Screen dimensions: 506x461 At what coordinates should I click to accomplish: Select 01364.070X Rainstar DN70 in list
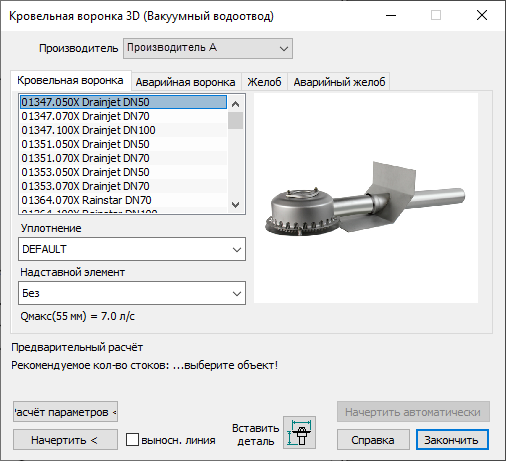(123, 200)
